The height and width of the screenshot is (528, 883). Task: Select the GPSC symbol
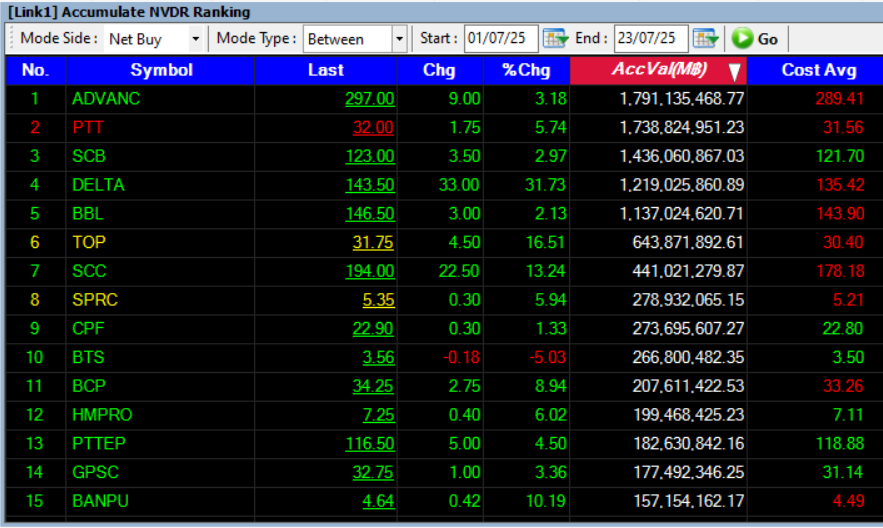95,472
